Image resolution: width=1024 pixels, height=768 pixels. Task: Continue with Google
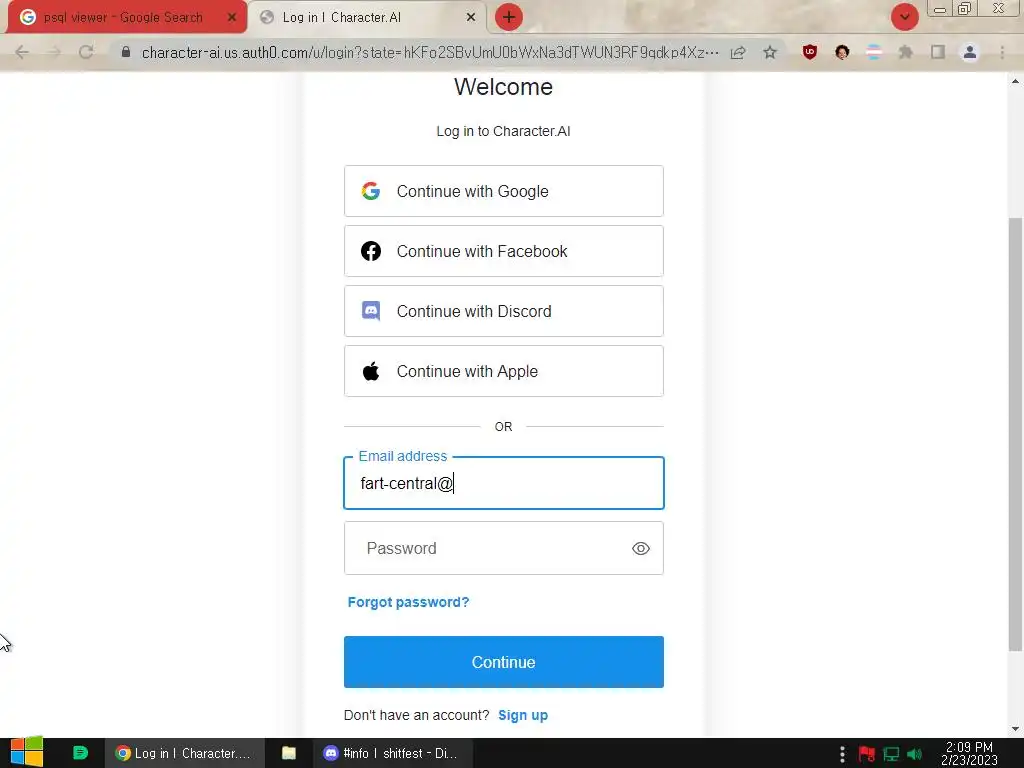coord(504,191)
